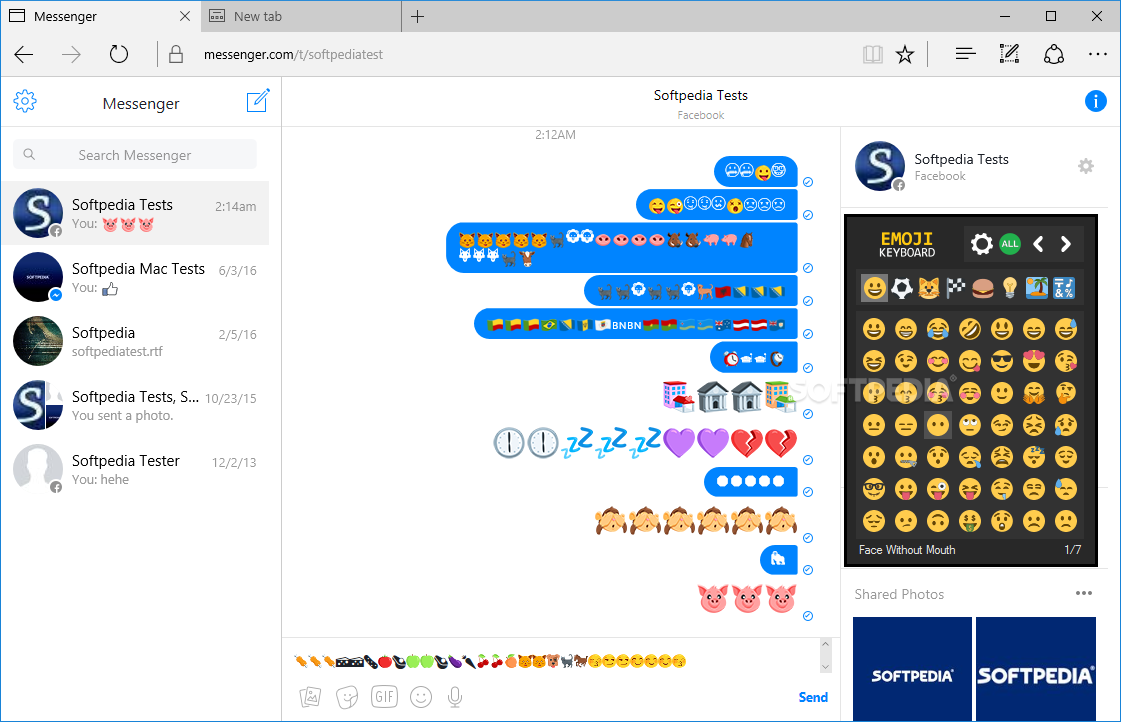1121x722 pixels.
Task: Go to previous emoji page
Action: click(1038, 244)
